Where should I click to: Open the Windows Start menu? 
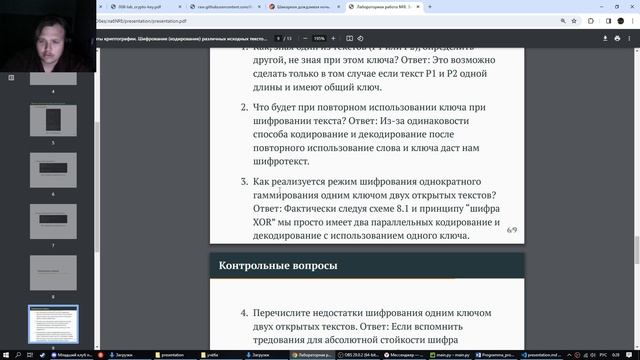click(x=6, y=355)
